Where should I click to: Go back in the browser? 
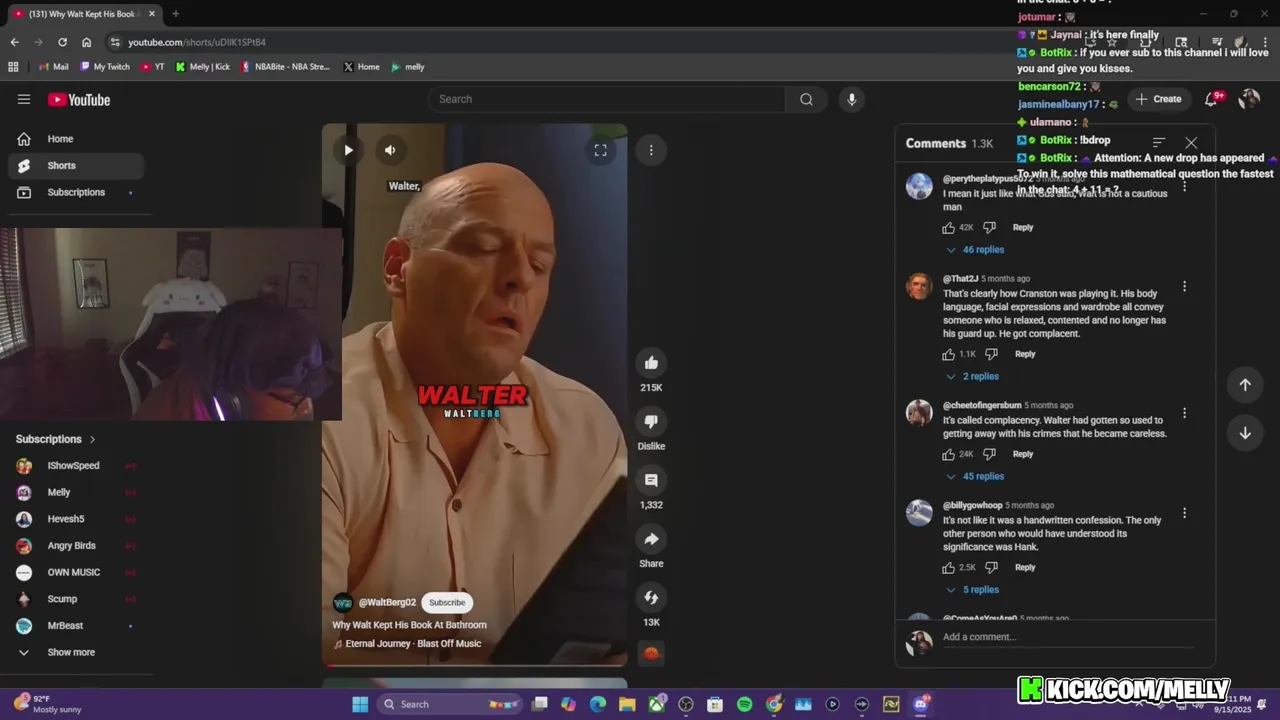tap(14, 42)
